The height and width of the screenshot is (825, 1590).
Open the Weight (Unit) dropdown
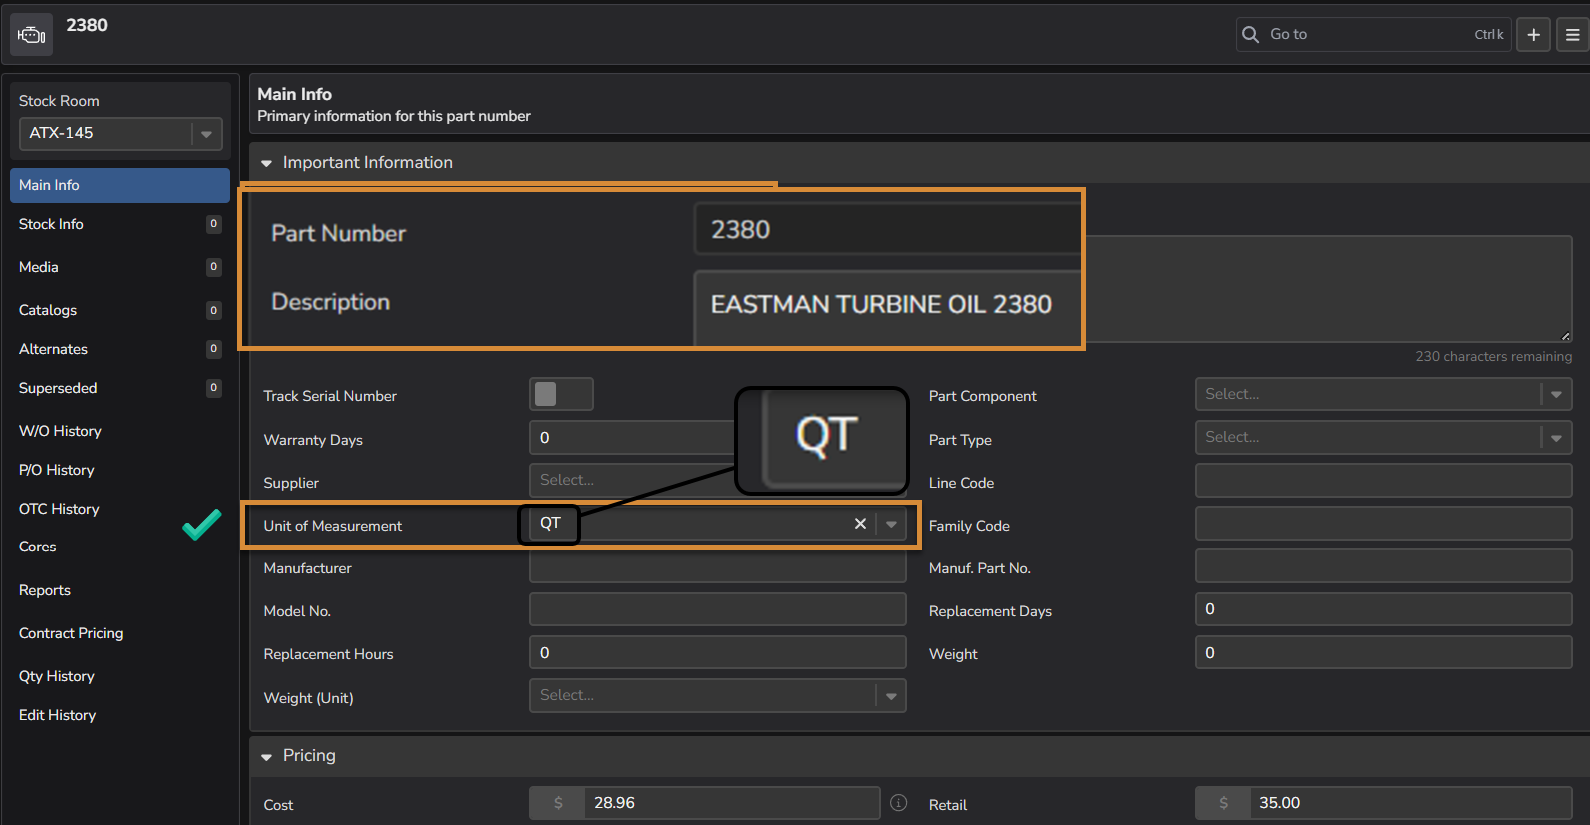[x=891, y=696]
